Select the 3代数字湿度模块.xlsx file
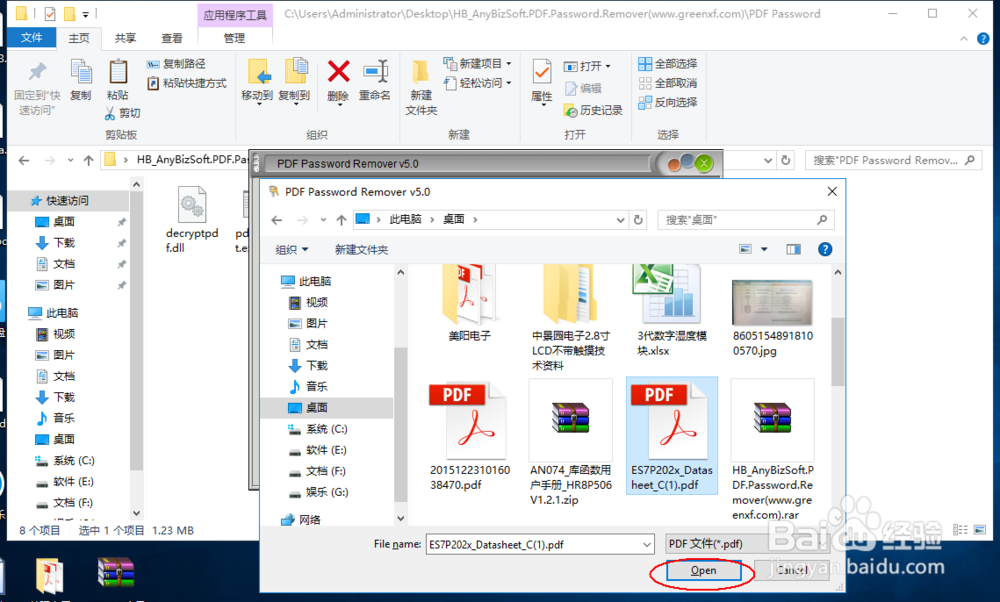The width and height of the screenshot is (1000, 602). point(672,312)
